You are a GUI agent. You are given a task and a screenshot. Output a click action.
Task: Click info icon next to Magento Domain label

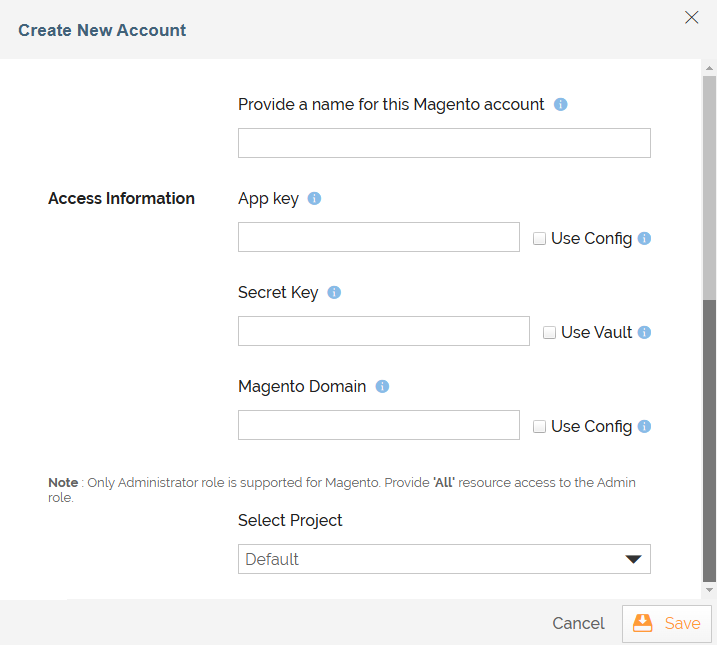pos(382,386)
